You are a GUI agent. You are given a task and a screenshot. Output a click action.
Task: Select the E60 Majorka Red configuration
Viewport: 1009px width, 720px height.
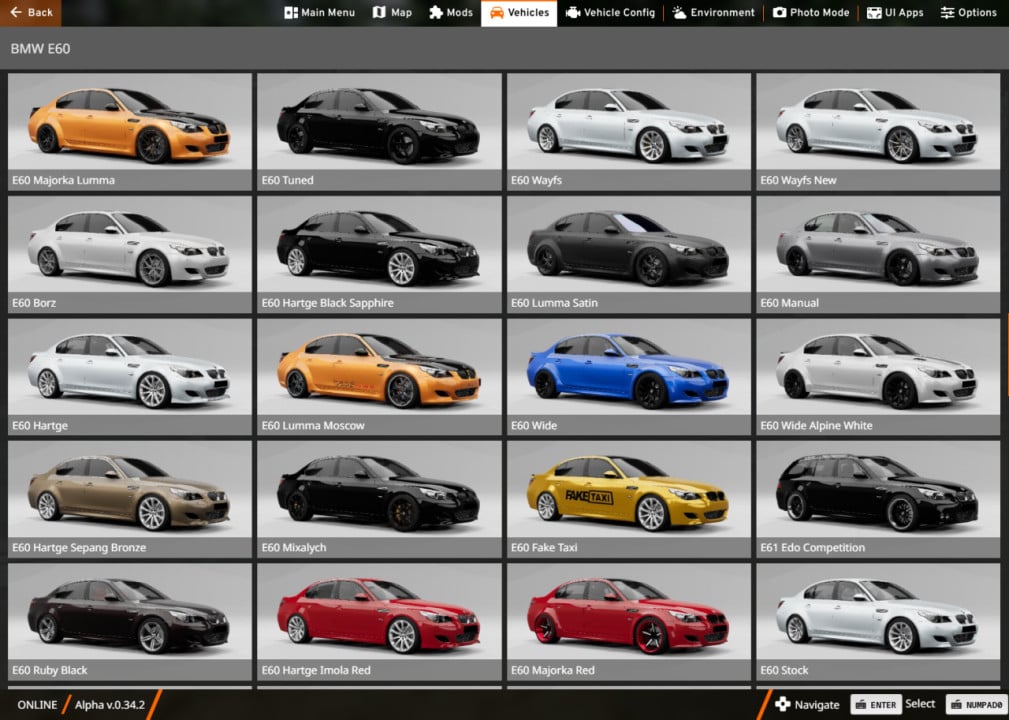(629, 622)
